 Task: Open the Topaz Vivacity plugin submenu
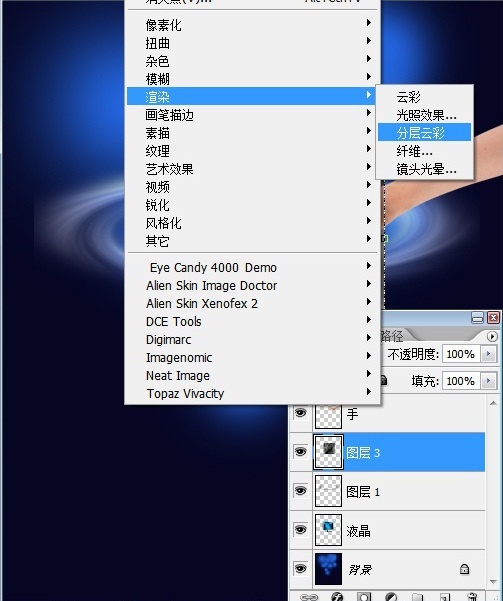coord(253,393)
